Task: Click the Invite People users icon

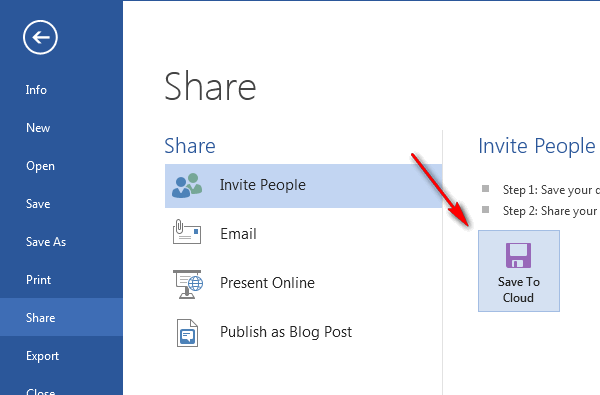Action: click(187, 186)
